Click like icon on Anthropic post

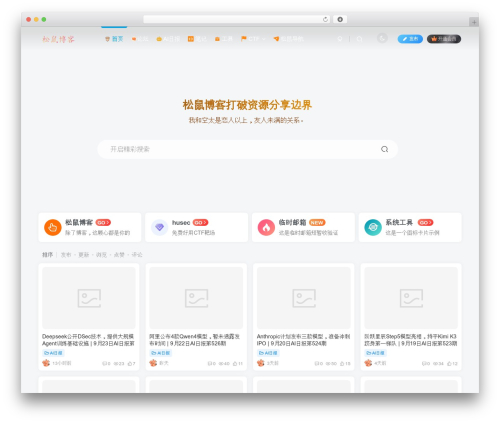342,363
